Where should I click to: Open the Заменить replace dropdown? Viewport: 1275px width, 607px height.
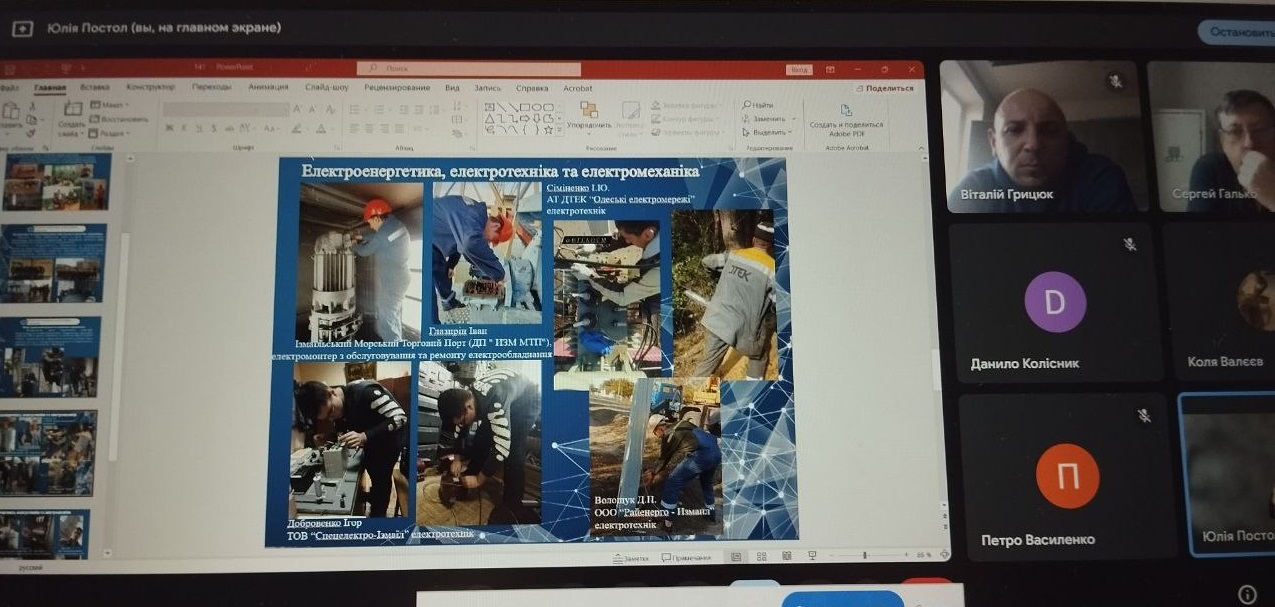click(768, 118)
